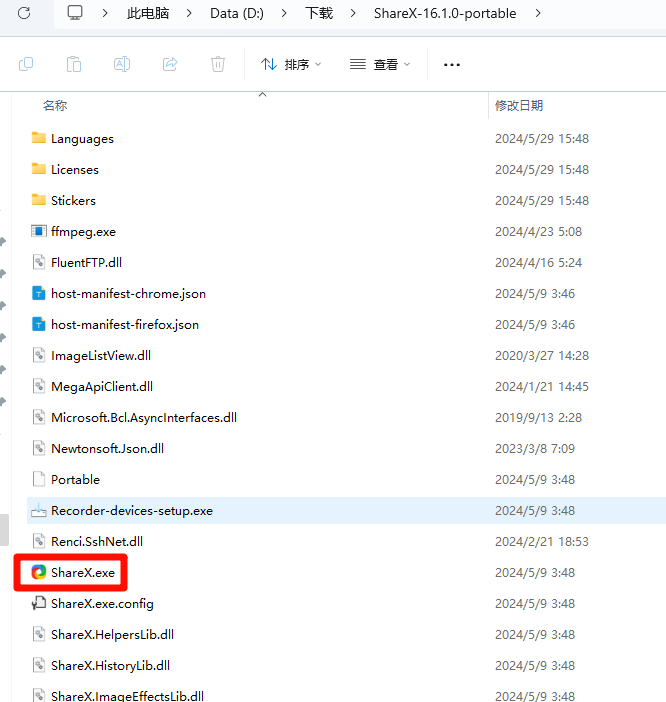Open the 查看 view dropdown
This screenshot has width=666, height=702.
[x=380, y=64]
